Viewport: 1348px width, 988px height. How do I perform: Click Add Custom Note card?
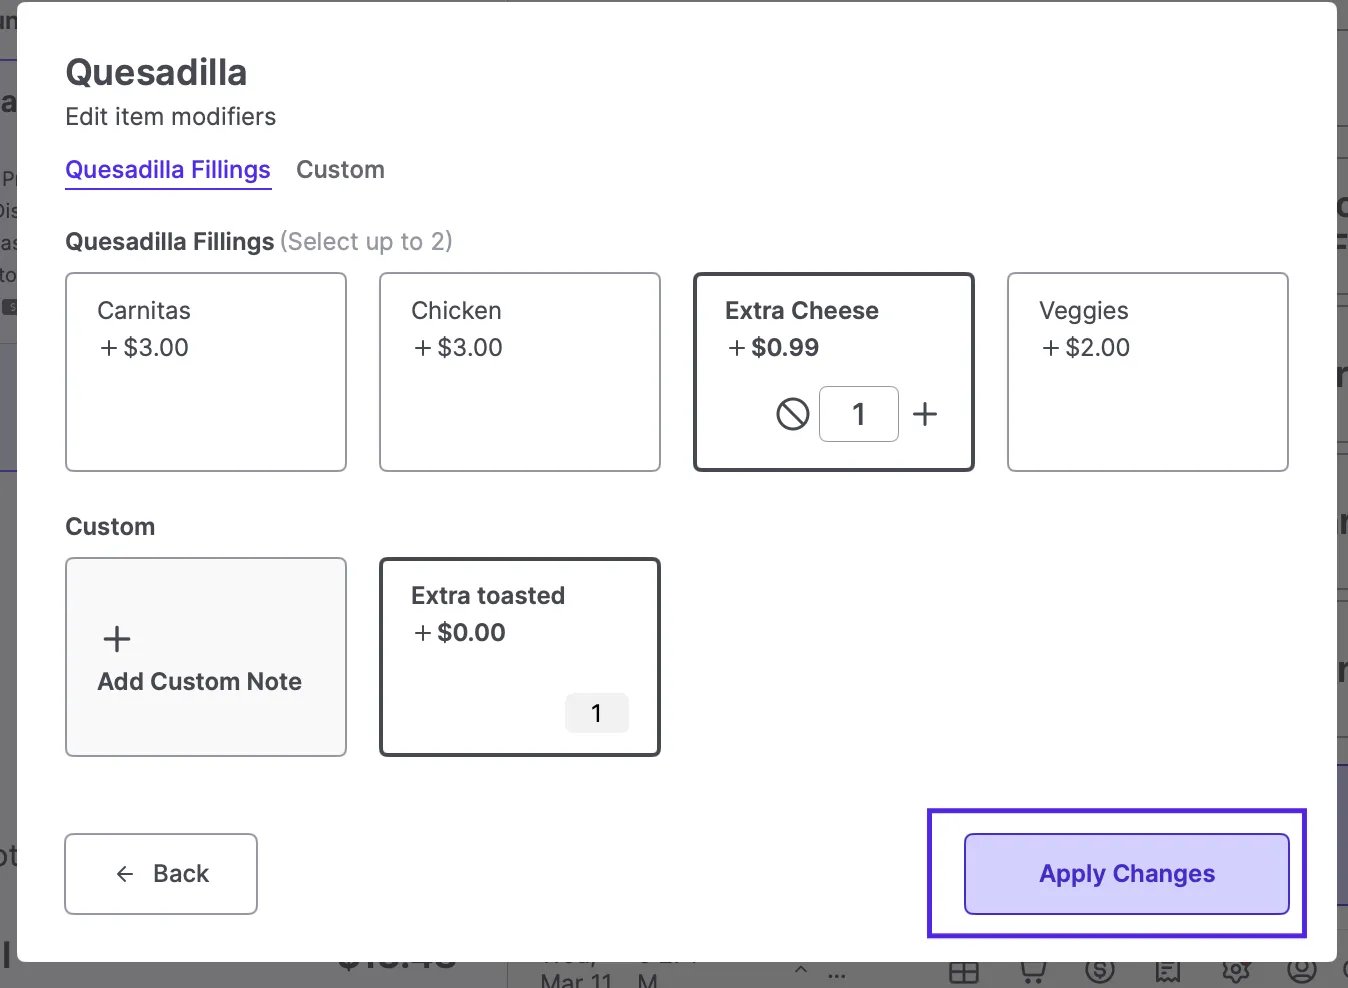click(x=206, y=657)
